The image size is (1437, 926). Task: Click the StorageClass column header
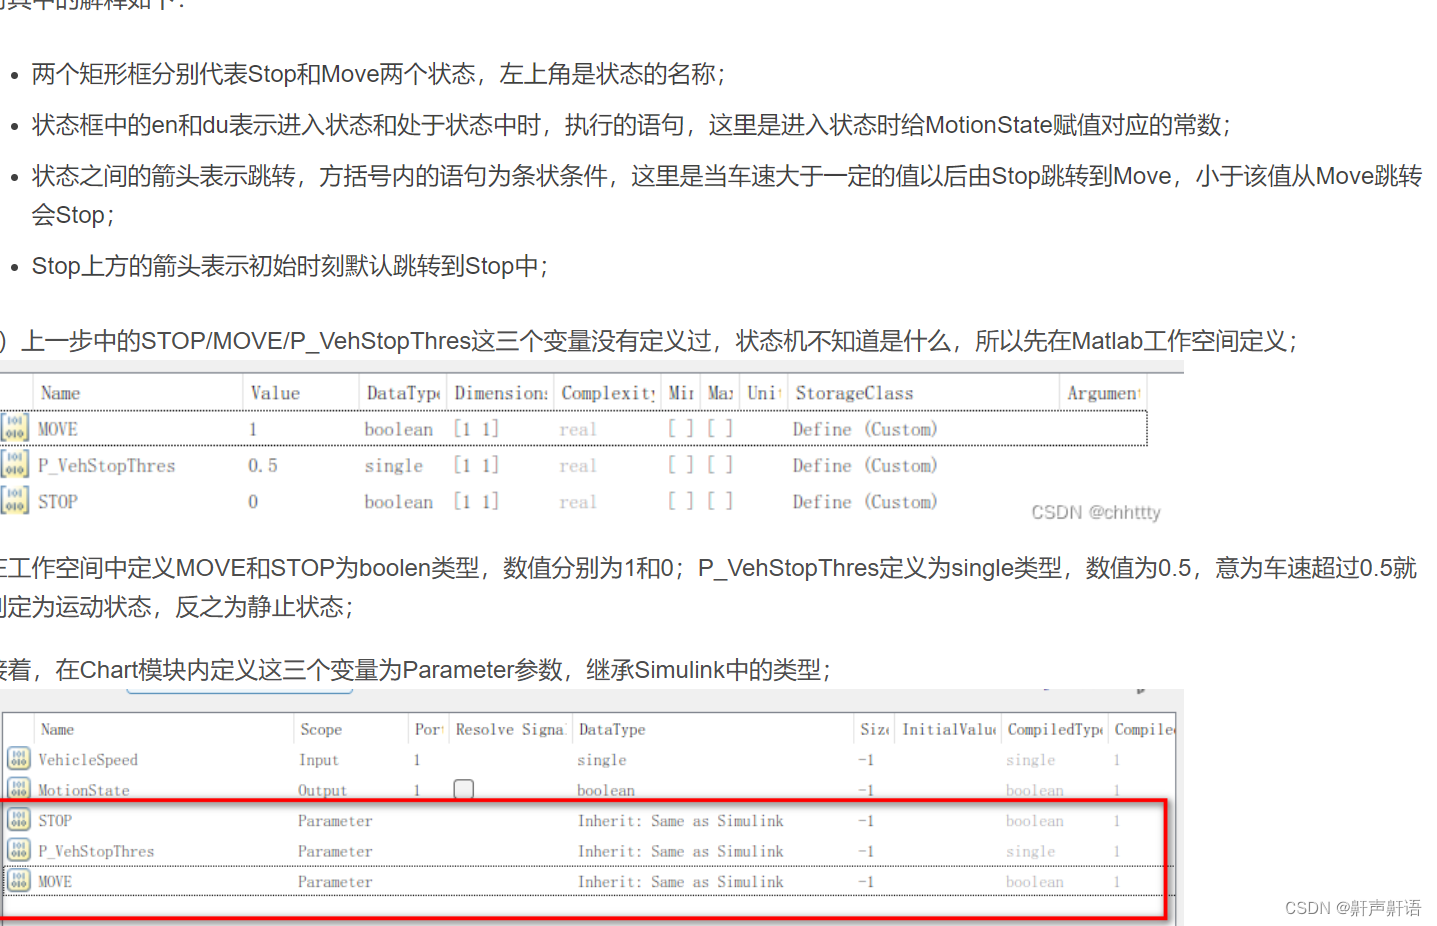tap(854, 393)
